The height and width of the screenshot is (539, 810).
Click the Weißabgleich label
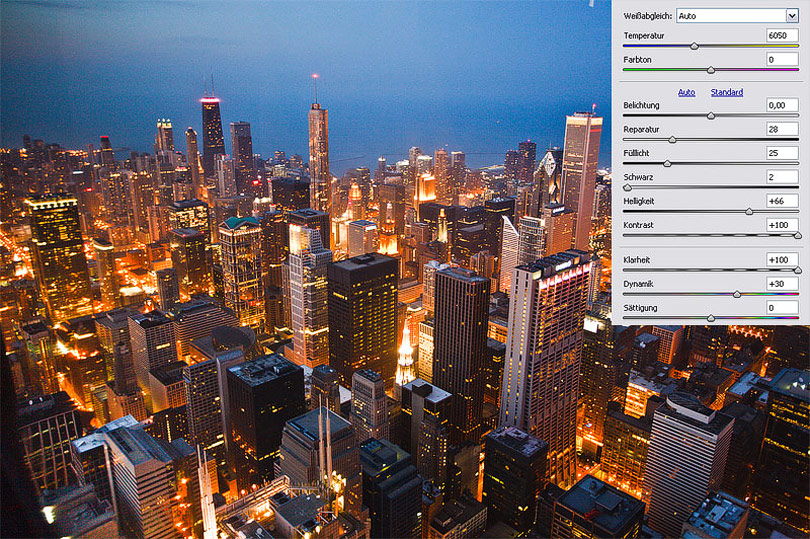[x=648, y=16]
